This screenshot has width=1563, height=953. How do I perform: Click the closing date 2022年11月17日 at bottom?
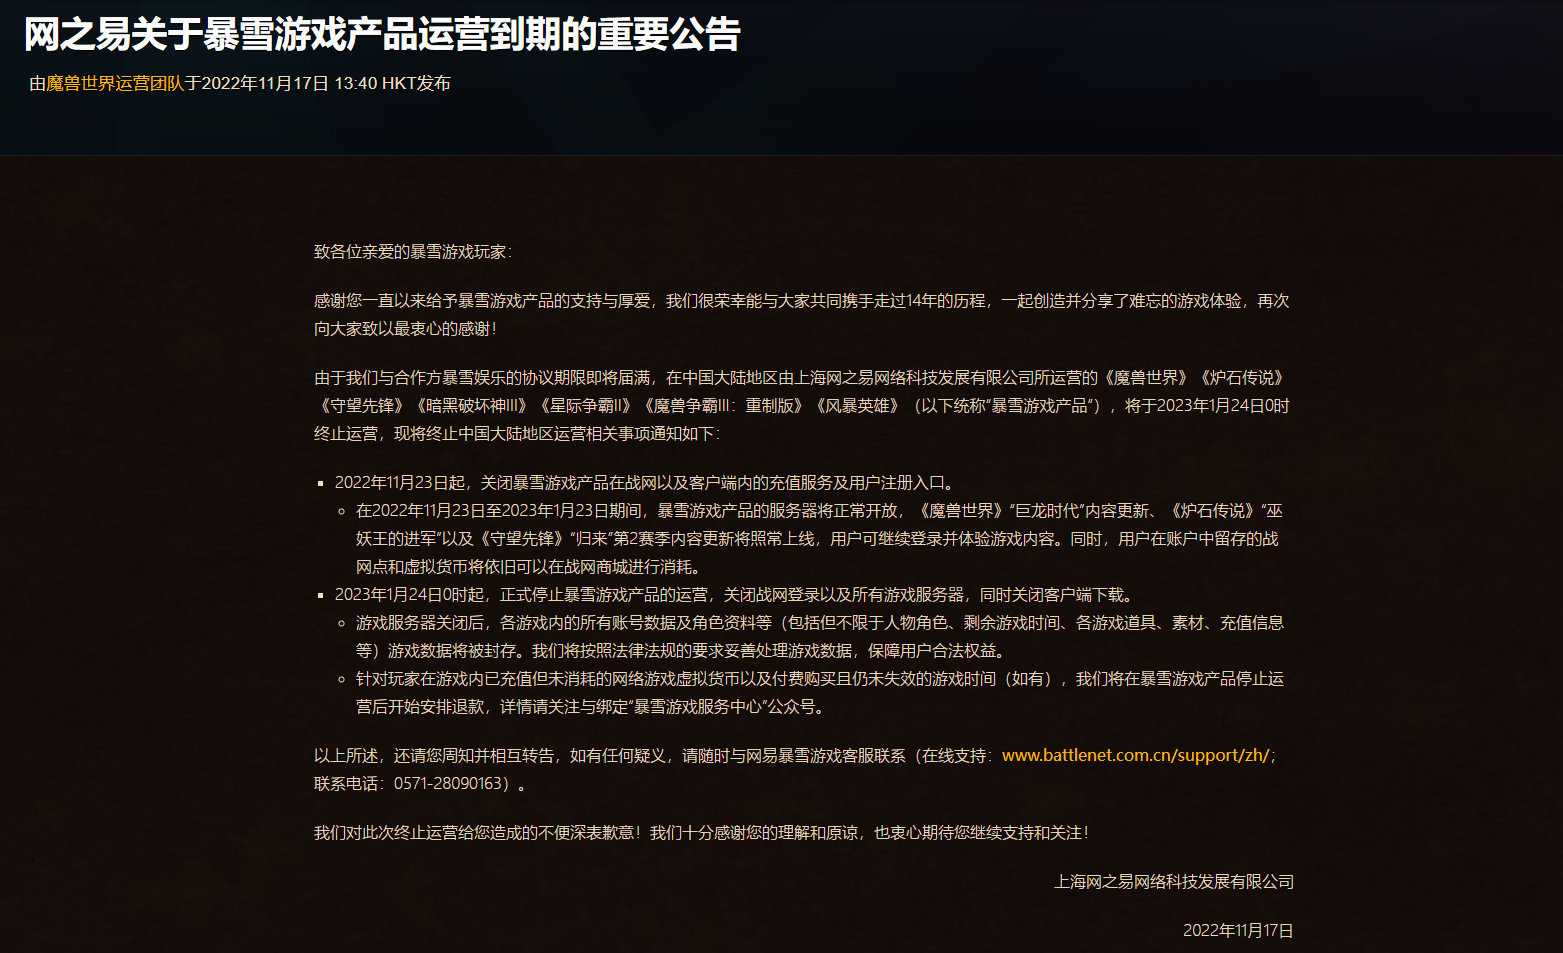[x=1237, y=930]
